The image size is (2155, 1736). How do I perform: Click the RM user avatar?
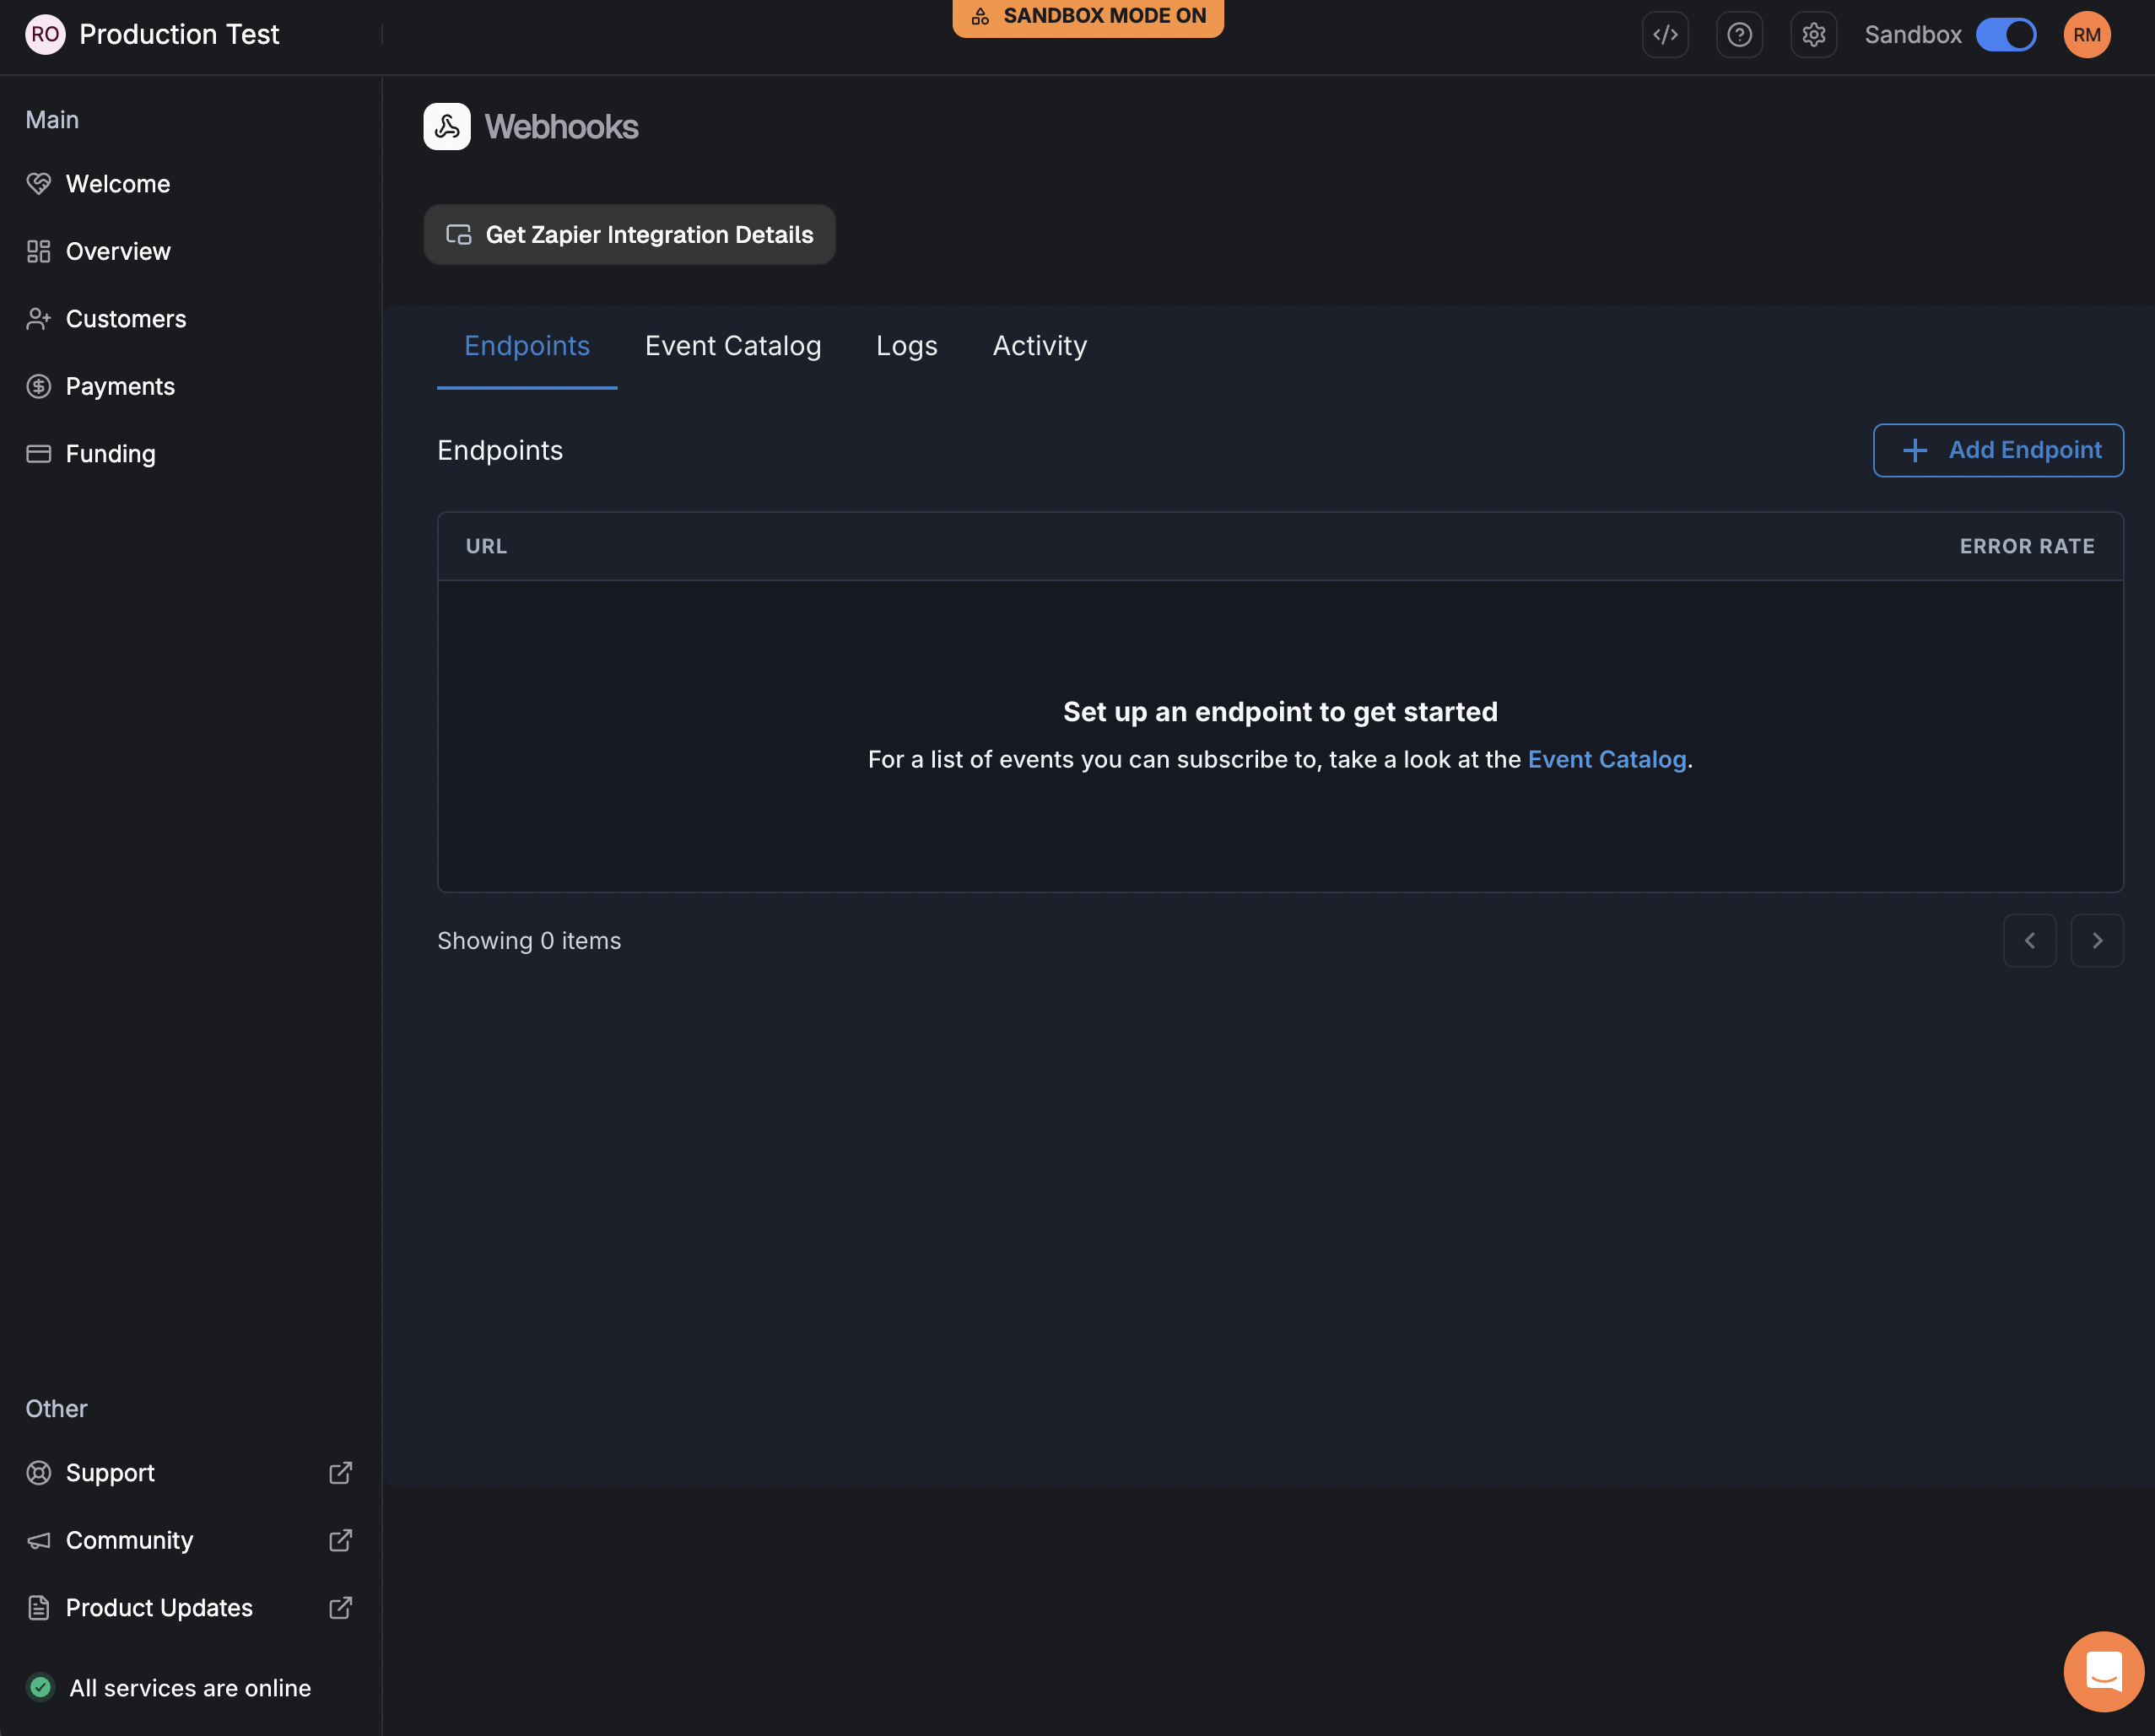tap(2086, 35)
